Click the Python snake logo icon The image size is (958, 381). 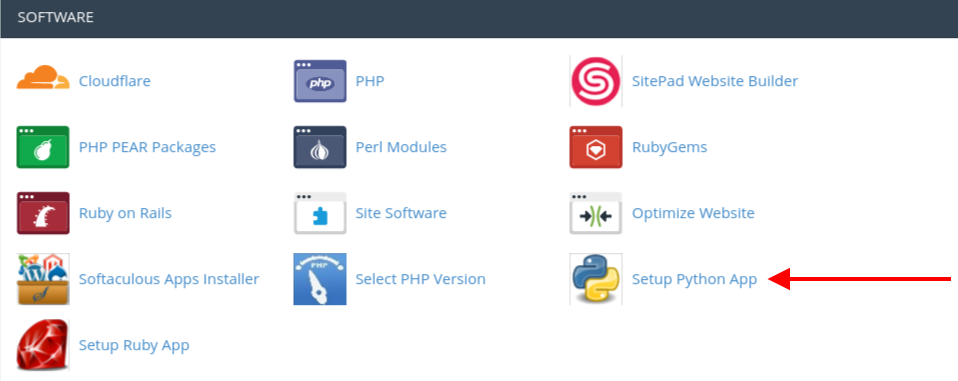596,279
